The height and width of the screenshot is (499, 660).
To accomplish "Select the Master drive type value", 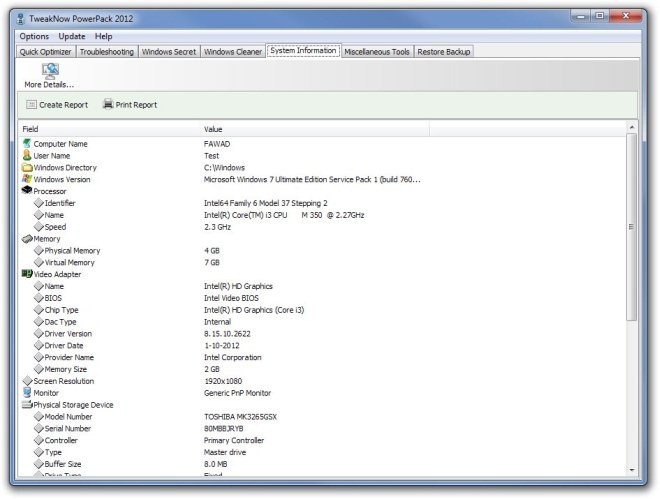I will click(x=225, y=452).
